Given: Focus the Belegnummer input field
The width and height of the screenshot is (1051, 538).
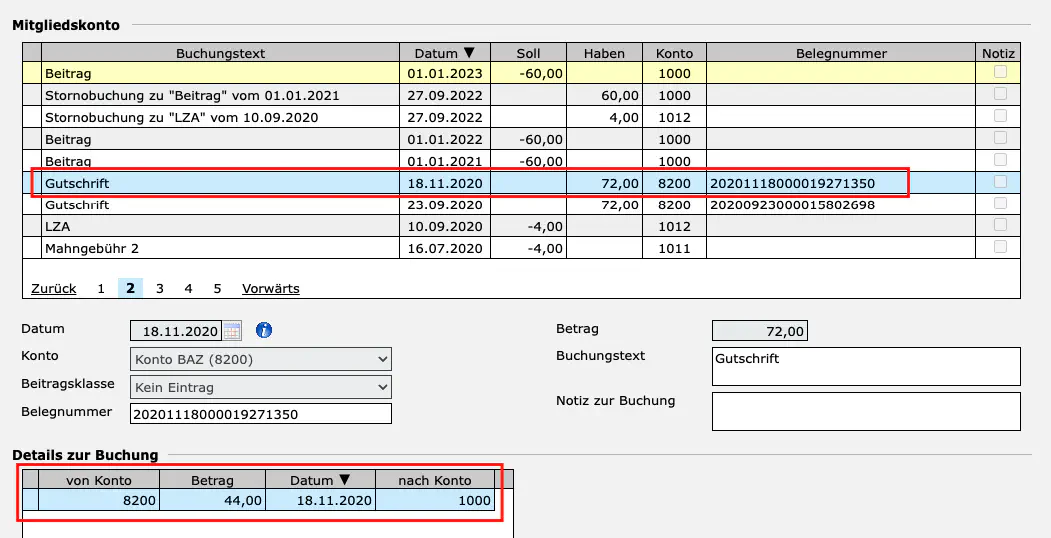Looking at the screenshot, I should 261,414.
